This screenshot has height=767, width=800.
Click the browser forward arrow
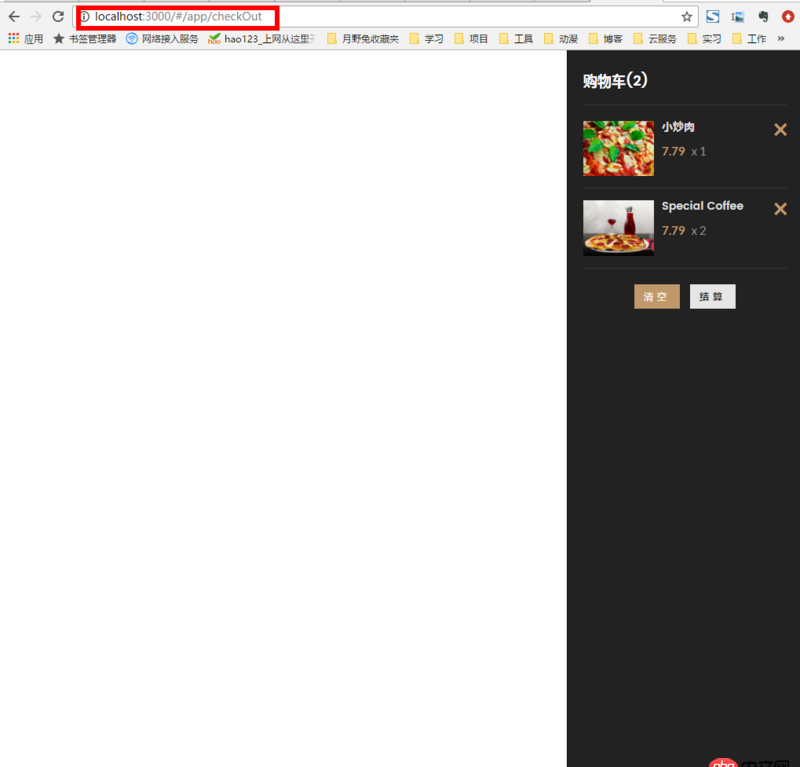[x=36, y=17]
